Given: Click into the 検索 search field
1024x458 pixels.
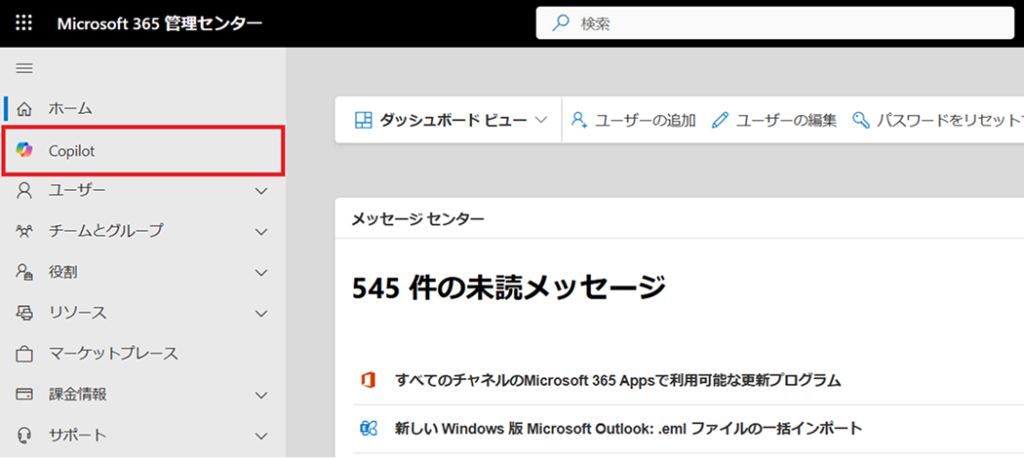Looking at the screenshot, I should [x=775, y=24].
